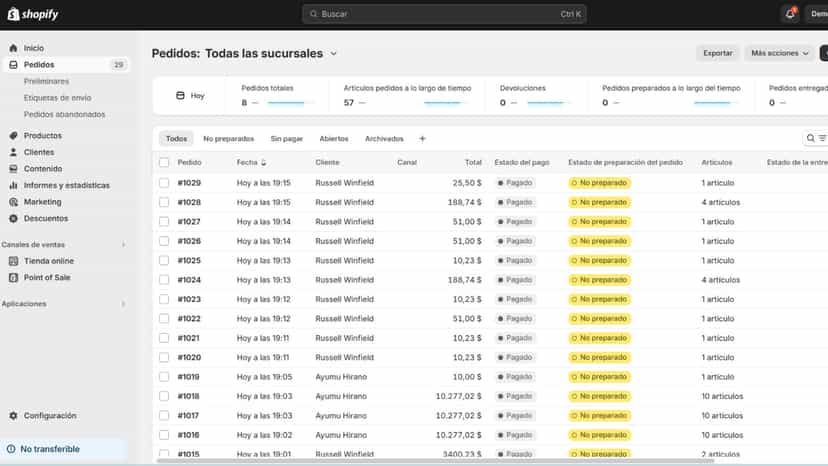Select the Todos tab

click(176, 138)
